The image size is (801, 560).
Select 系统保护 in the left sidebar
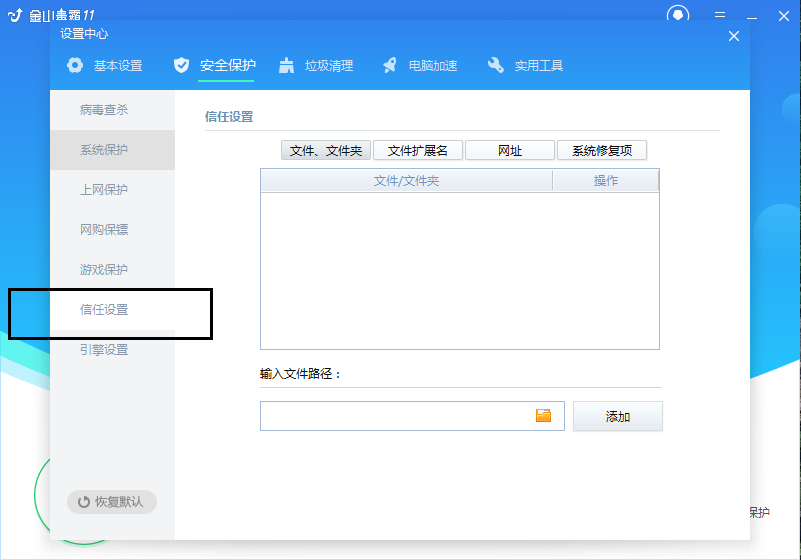104,150
